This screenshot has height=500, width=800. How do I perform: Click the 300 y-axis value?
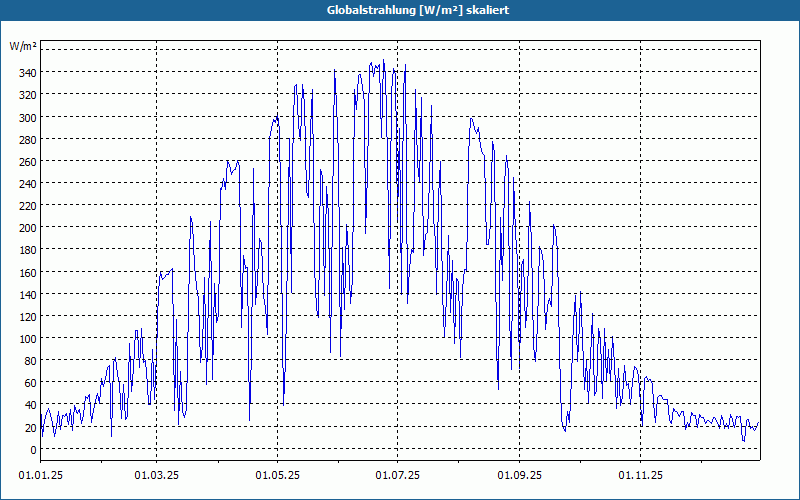tap(28, 118)
